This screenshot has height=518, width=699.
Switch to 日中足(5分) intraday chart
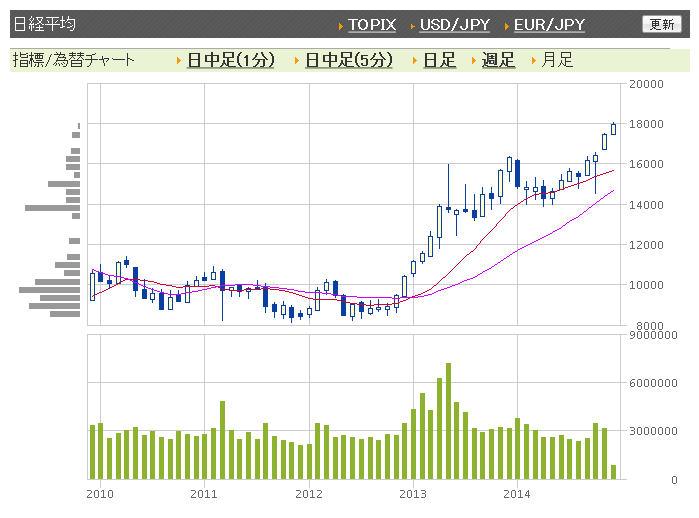click(x=349, y=60)
